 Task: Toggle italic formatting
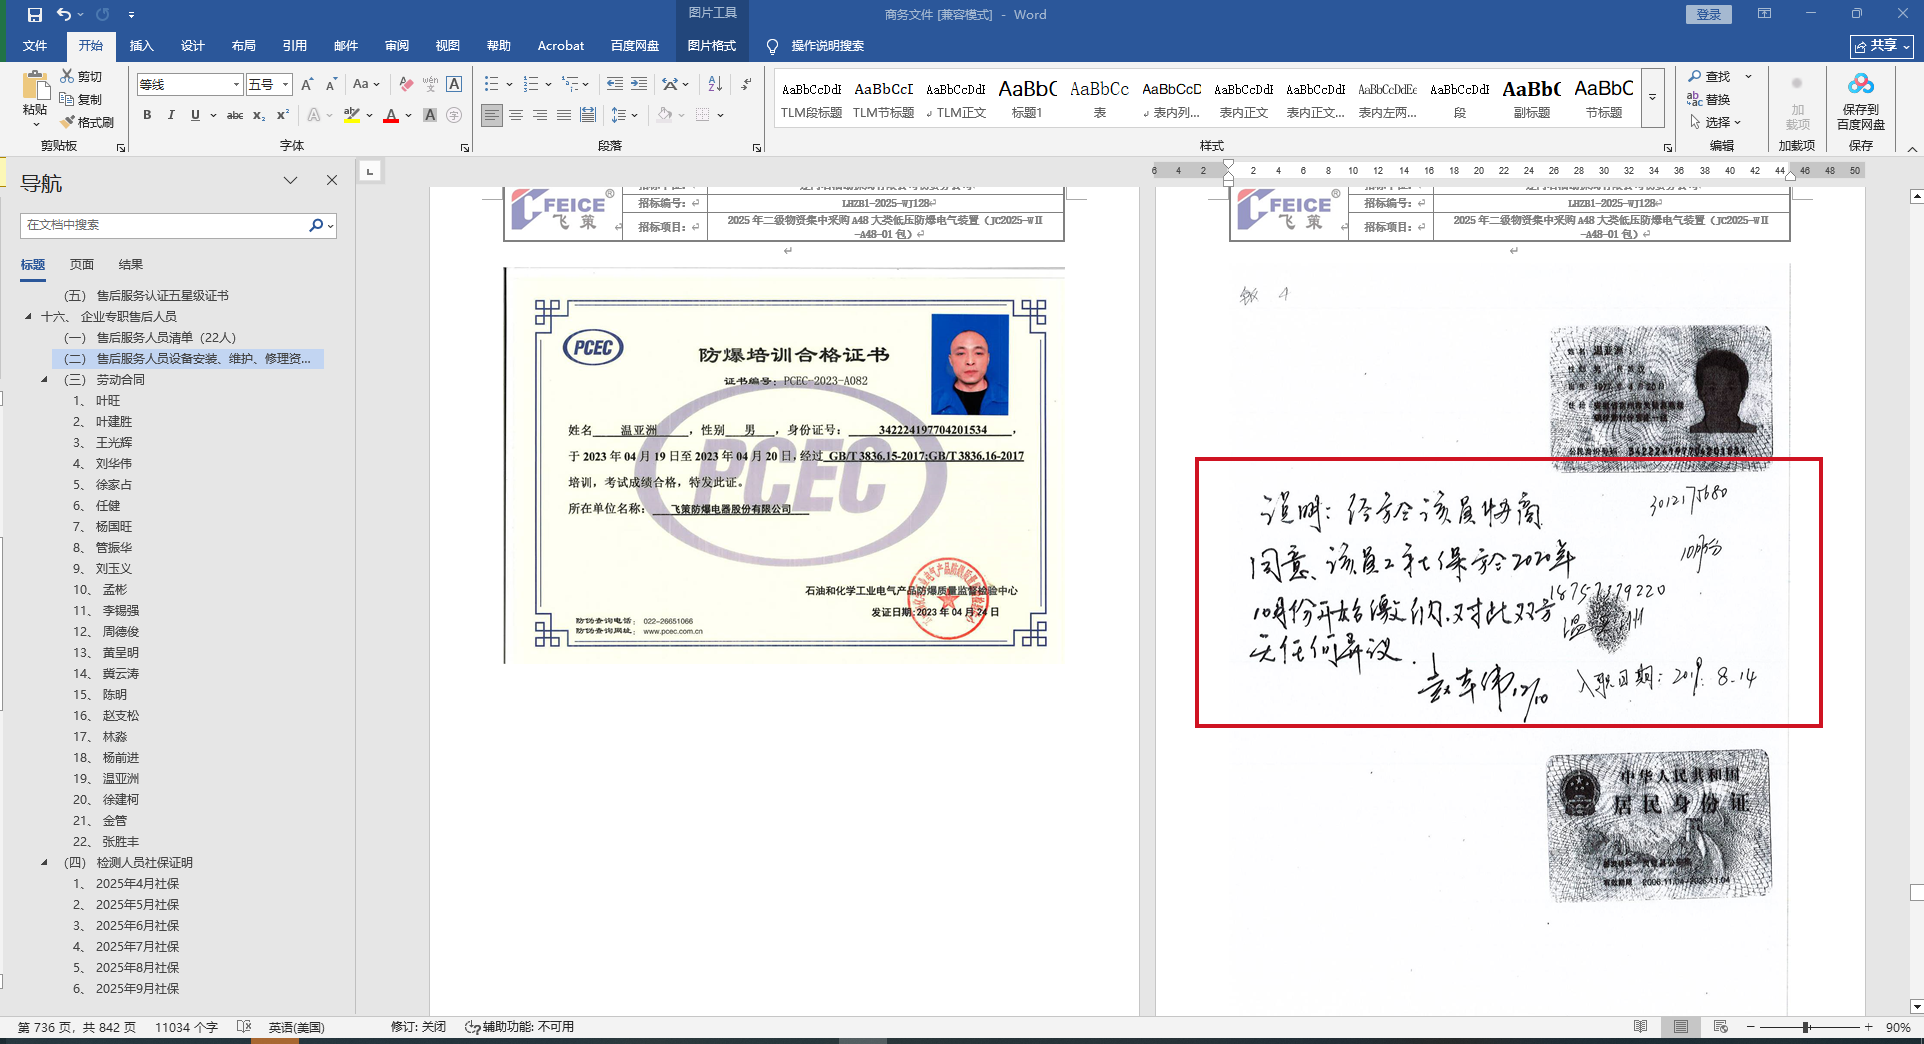click(x=171, y=115)
